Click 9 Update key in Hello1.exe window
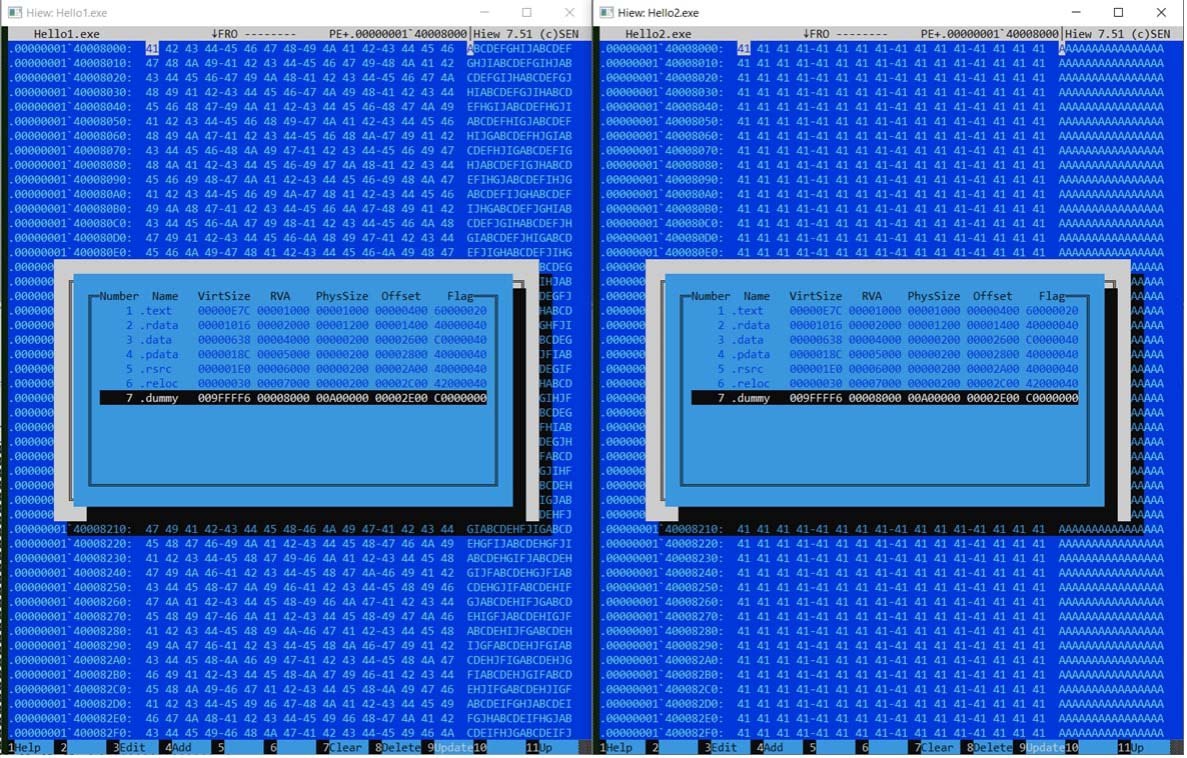 pos(449,747)
